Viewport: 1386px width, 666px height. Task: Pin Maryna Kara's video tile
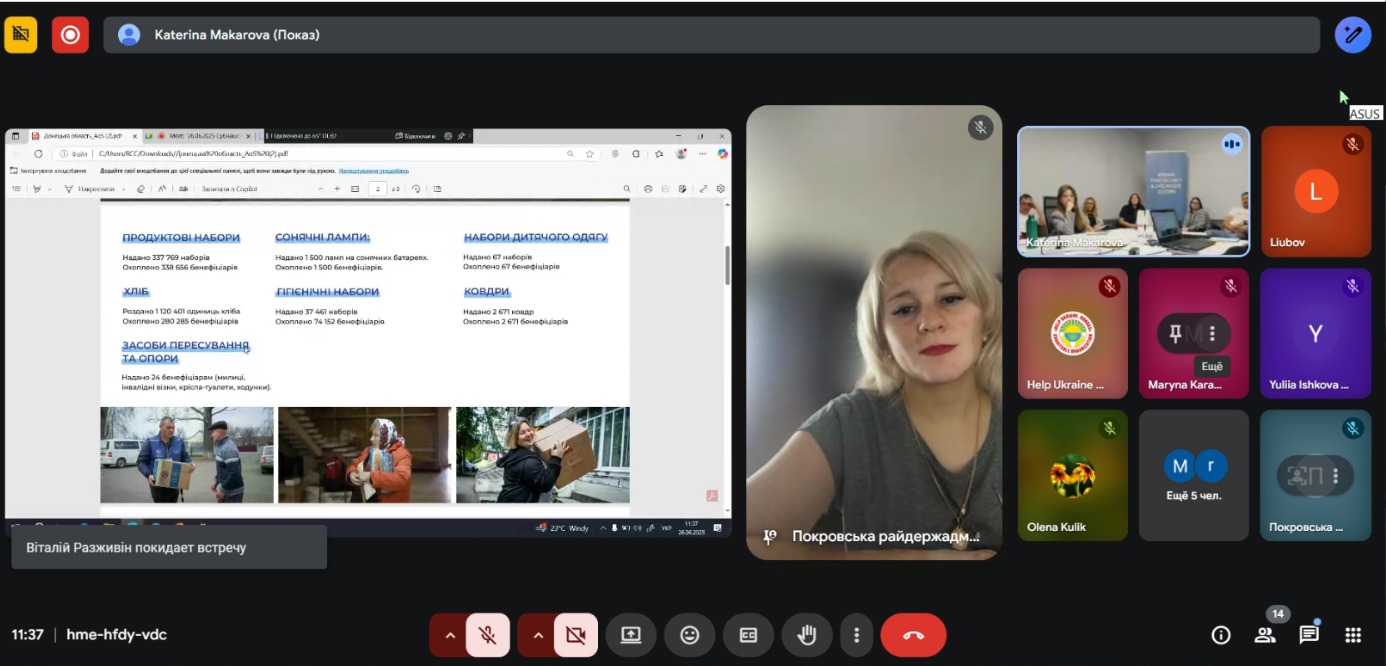point(1176,334)
